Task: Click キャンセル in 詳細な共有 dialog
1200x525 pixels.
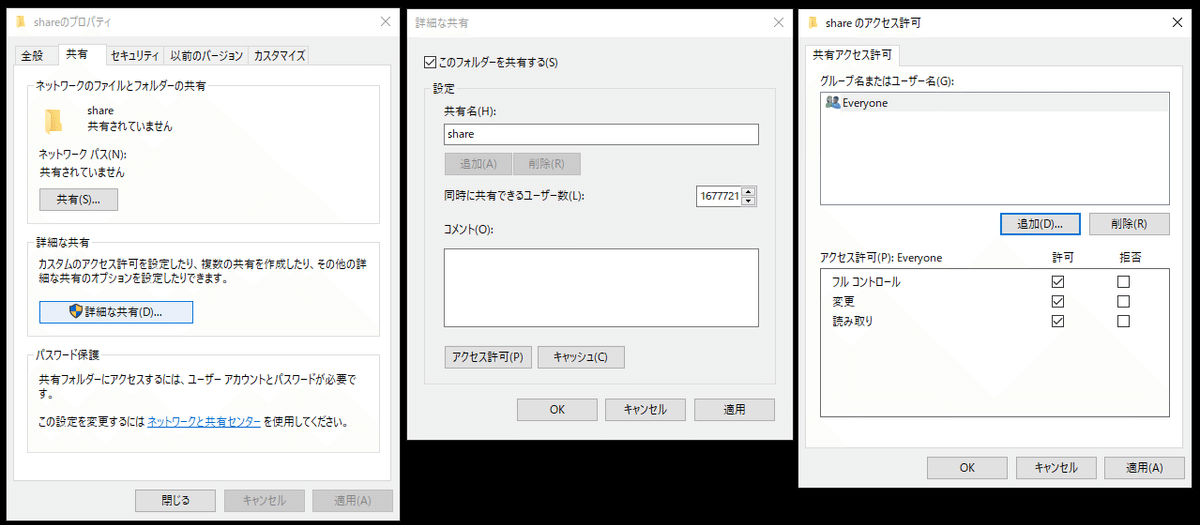Action: pyautogui.click(x=645, y=409)
